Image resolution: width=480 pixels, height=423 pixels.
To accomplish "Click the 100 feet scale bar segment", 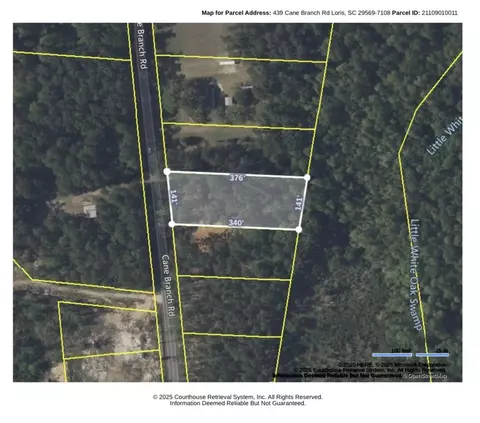I will (392, 355).
